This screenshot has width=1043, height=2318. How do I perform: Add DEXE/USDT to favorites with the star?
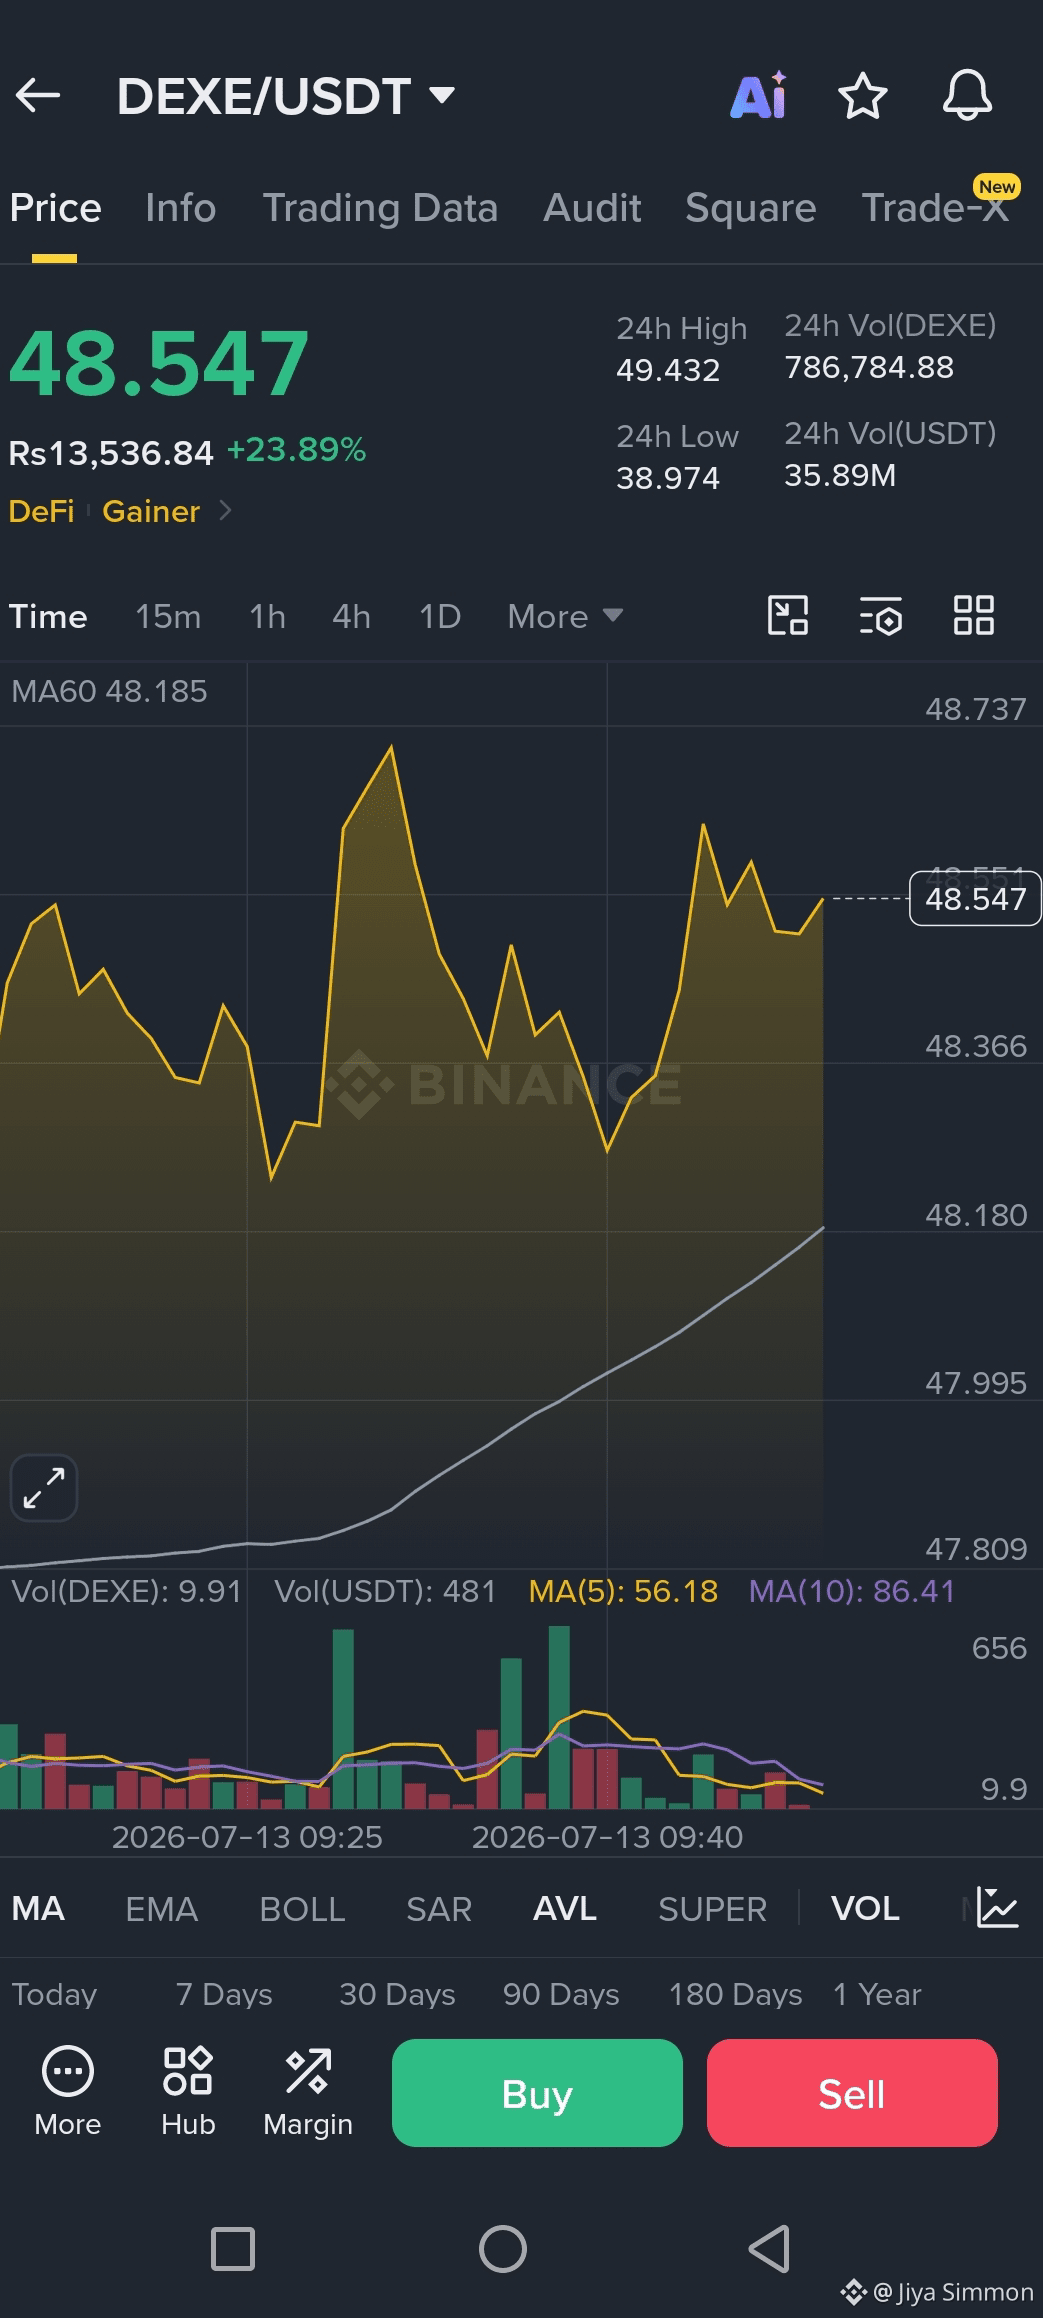[862, 96]
